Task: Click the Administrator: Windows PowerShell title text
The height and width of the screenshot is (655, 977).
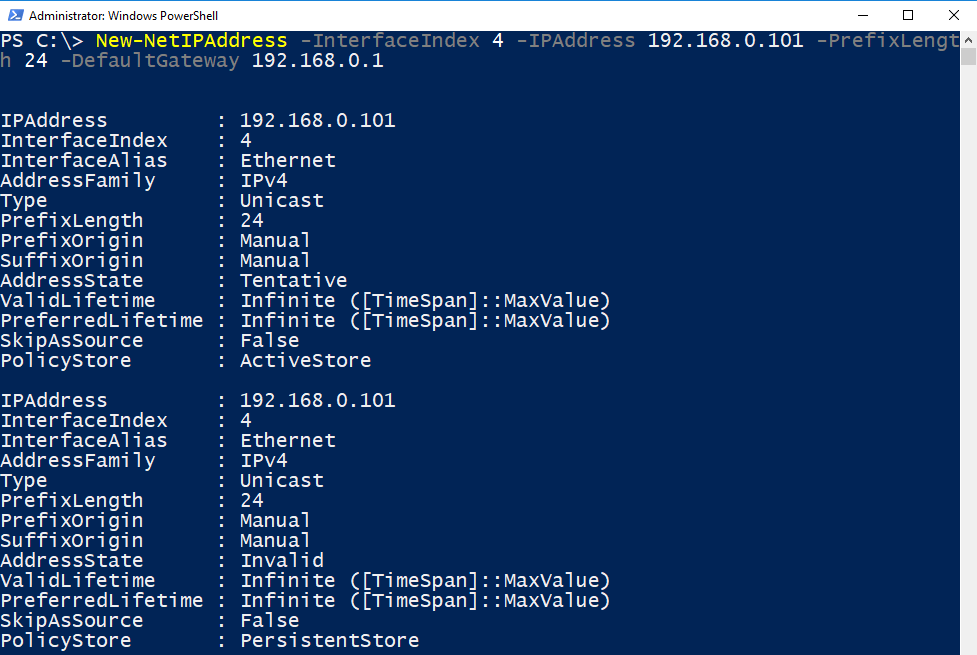Action: 123,16
